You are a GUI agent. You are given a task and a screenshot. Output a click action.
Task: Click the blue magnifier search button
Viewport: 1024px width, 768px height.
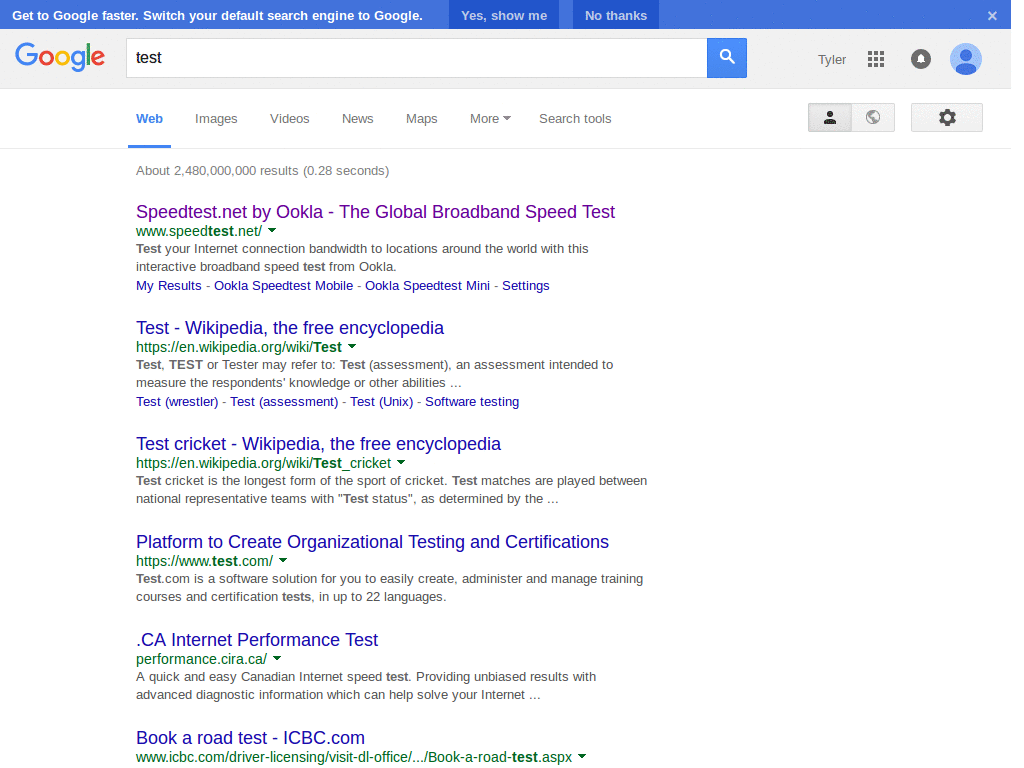point(726,58)
